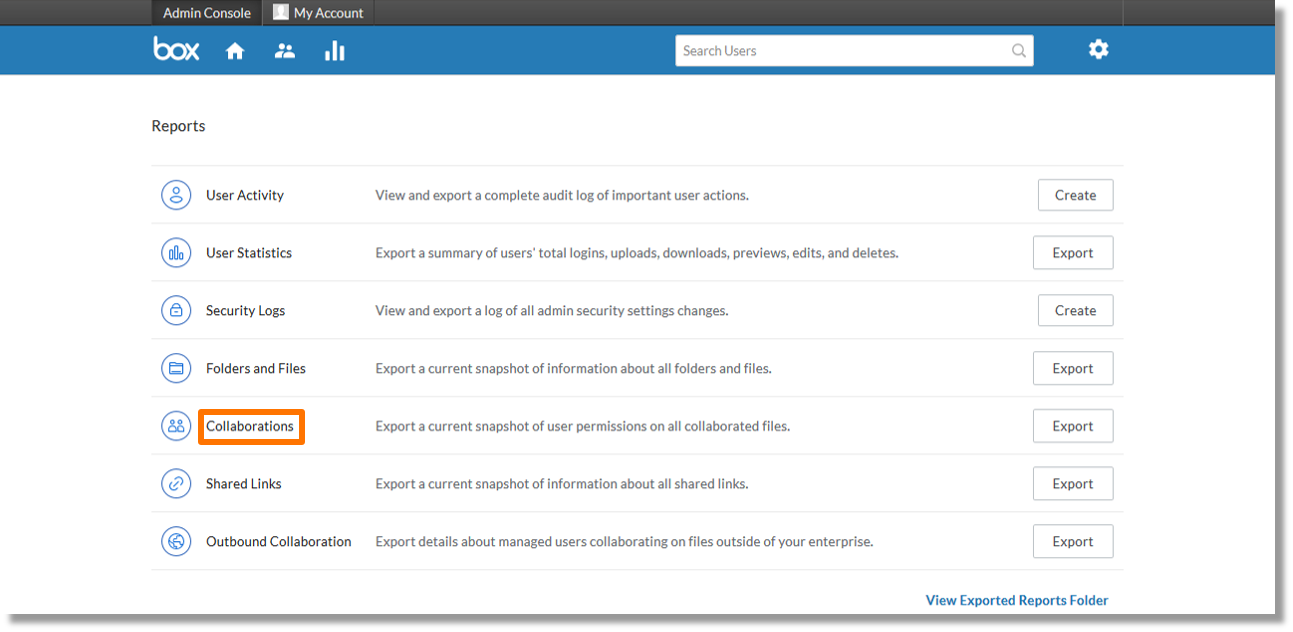This screenshot has width=1293, height=632.
Task: Click the Outbound Collaboration description starting 'Export details about managed users'
Action: [624, 542]
